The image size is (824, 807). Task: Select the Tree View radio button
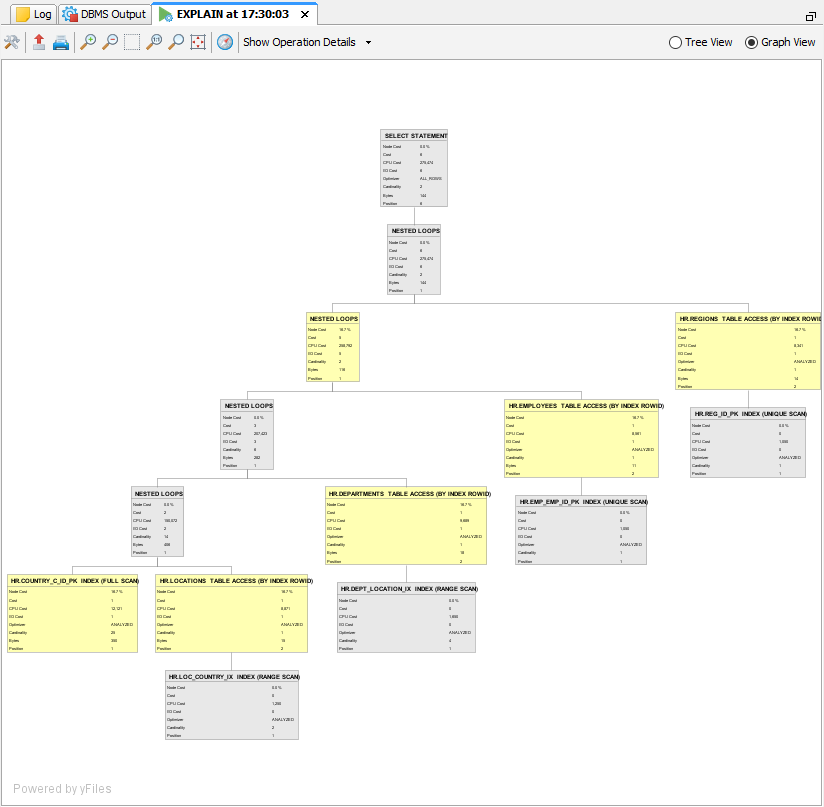(x=676, y=42)
